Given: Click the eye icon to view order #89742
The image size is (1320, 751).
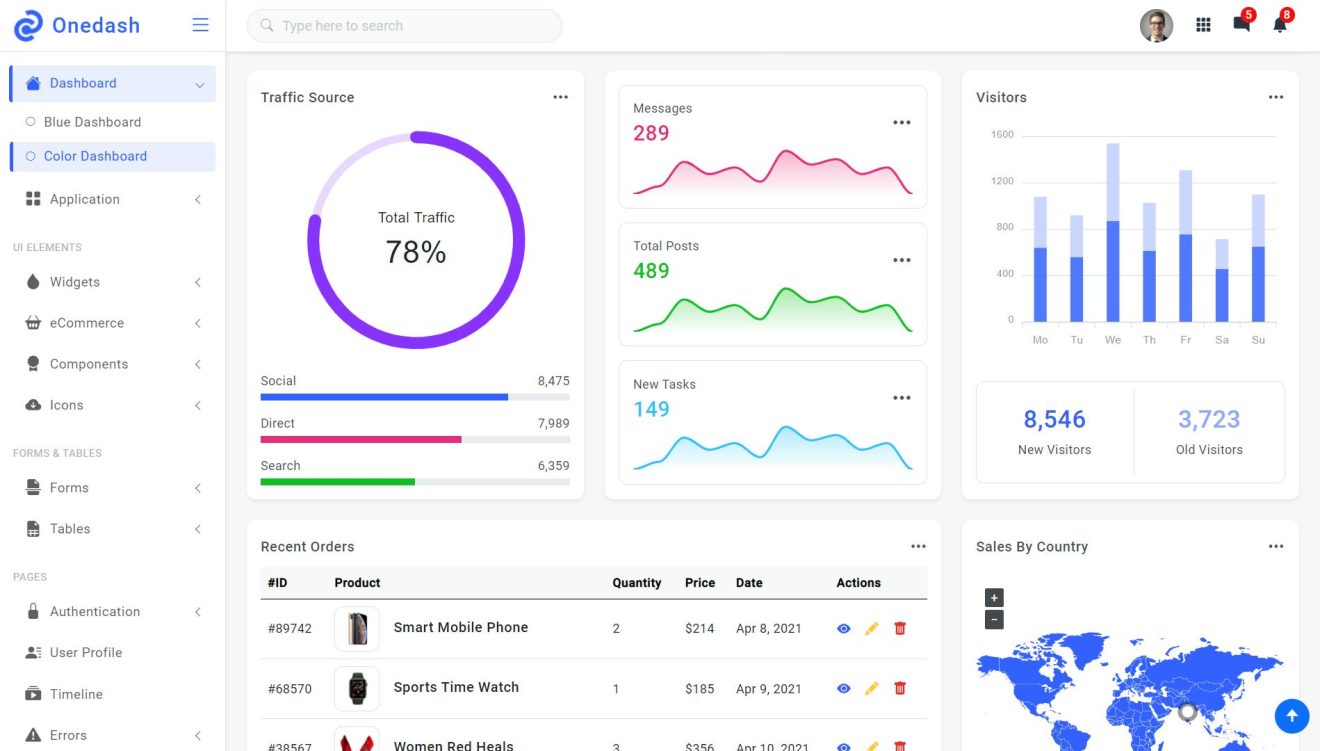Looking at the screenshot, I should coord(843,628).
